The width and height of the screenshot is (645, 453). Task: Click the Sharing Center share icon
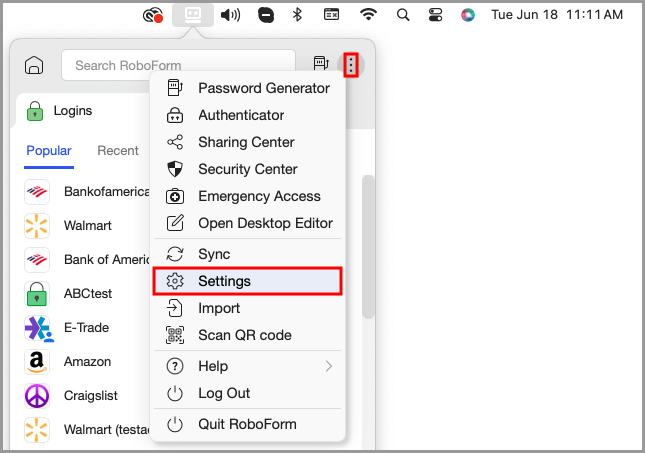[175, 142]
